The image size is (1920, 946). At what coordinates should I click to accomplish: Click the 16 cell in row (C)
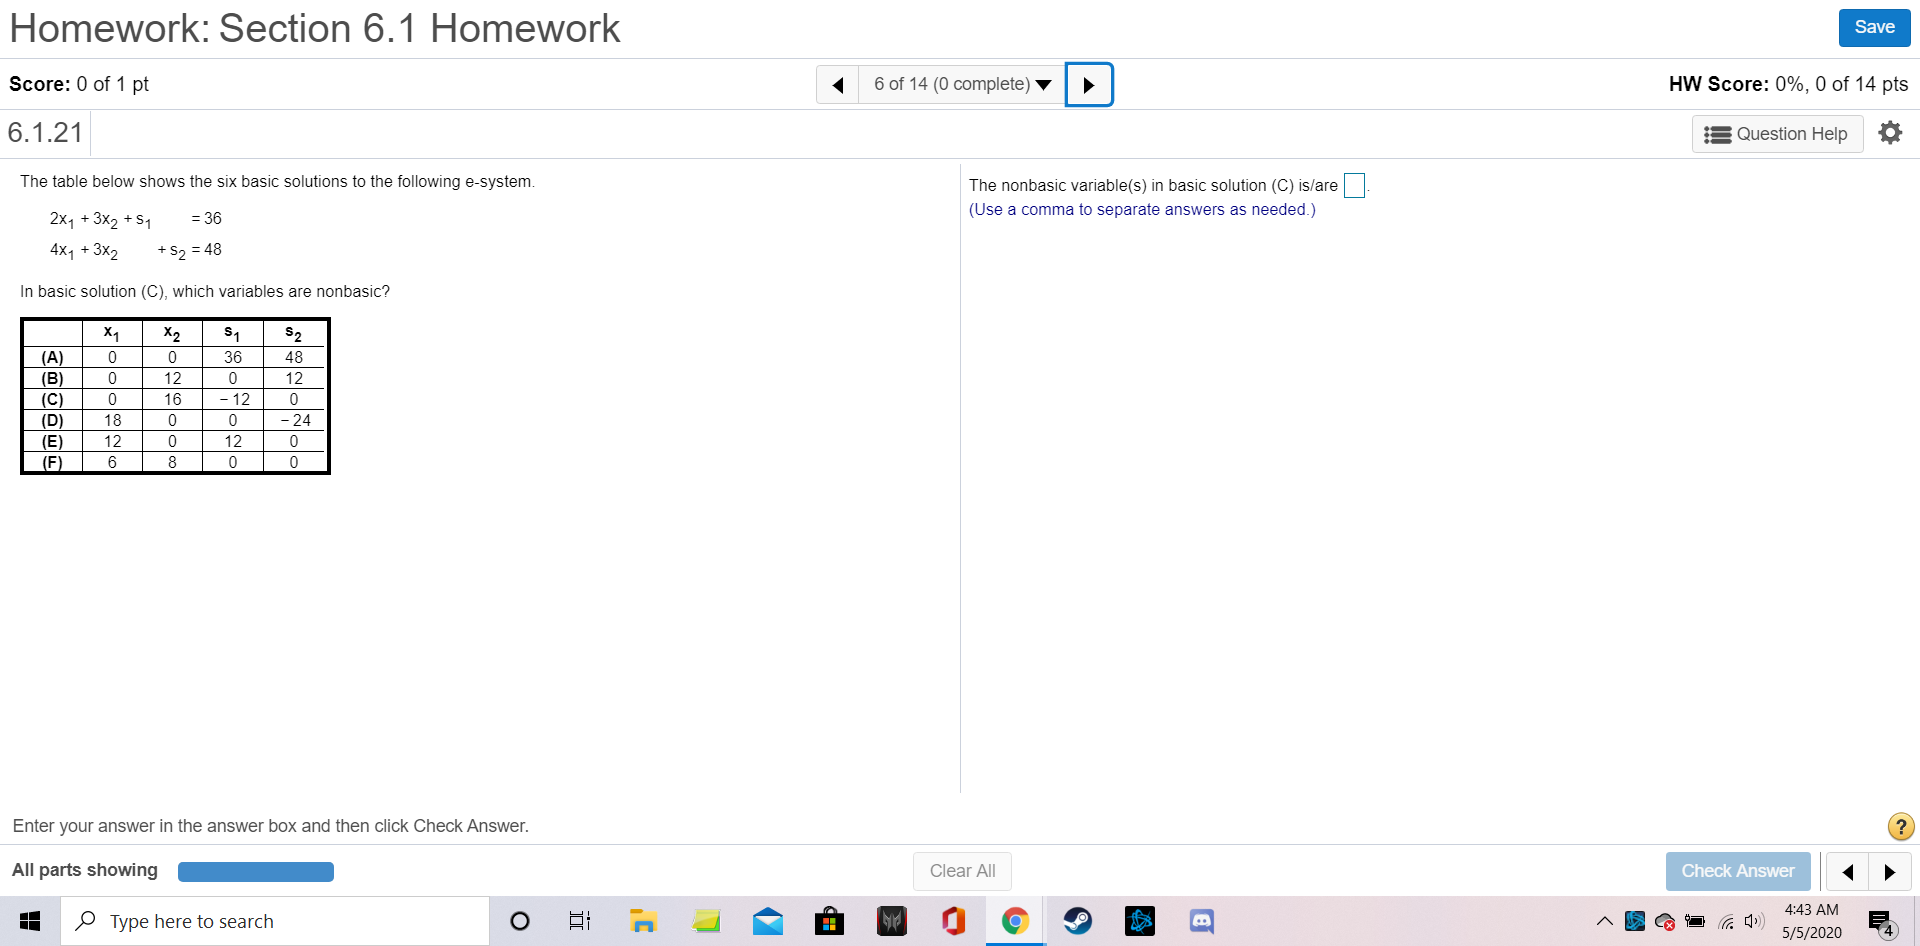pyautogui.click(x=172, y=399)
